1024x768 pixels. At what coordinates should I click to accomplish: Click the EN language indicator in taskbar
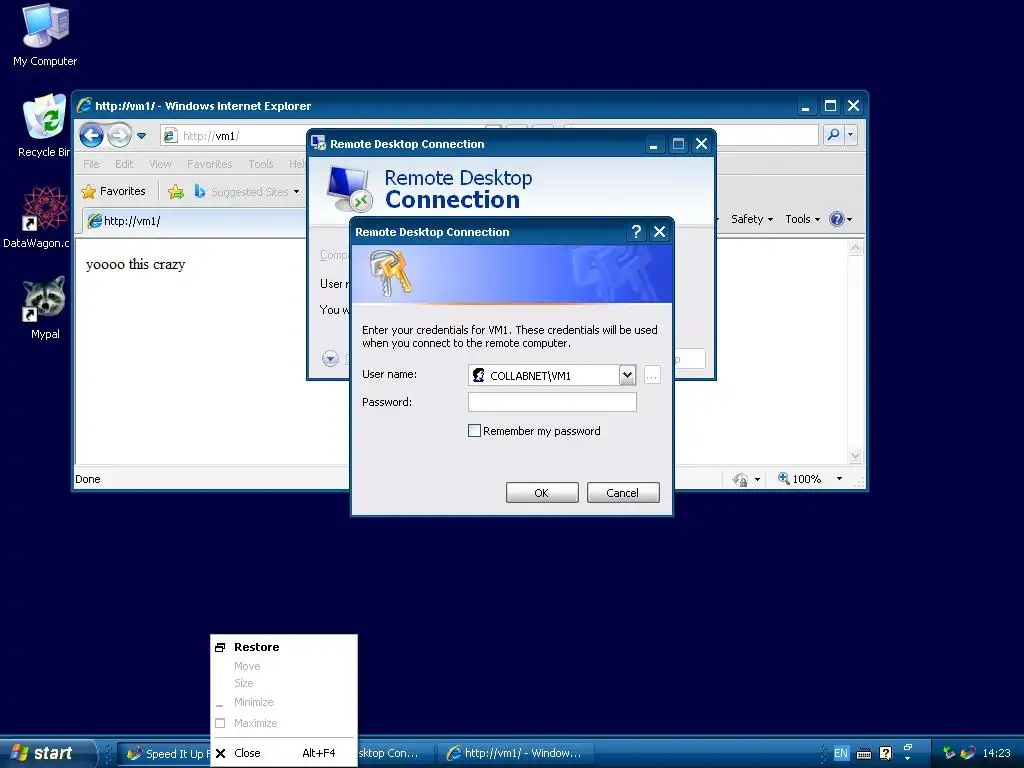point(841,753)
